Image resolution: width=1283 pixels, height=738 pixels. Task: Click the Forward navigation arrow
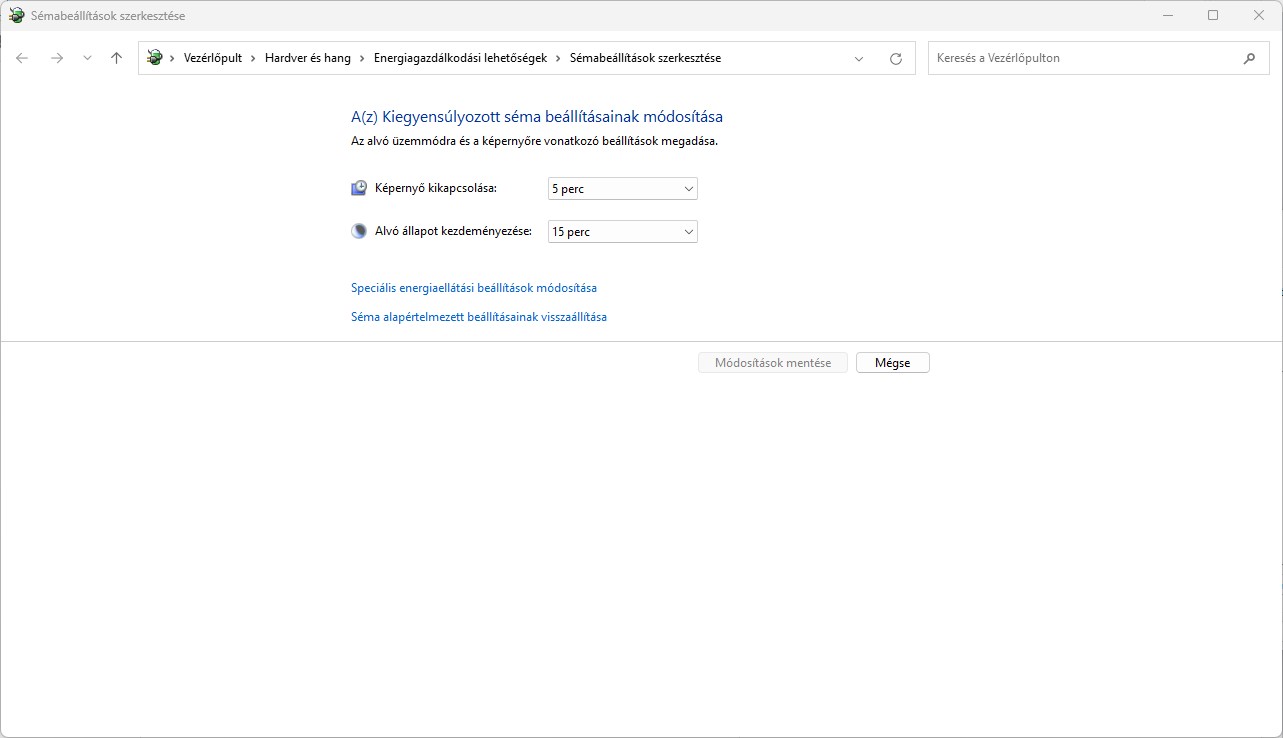57,58
